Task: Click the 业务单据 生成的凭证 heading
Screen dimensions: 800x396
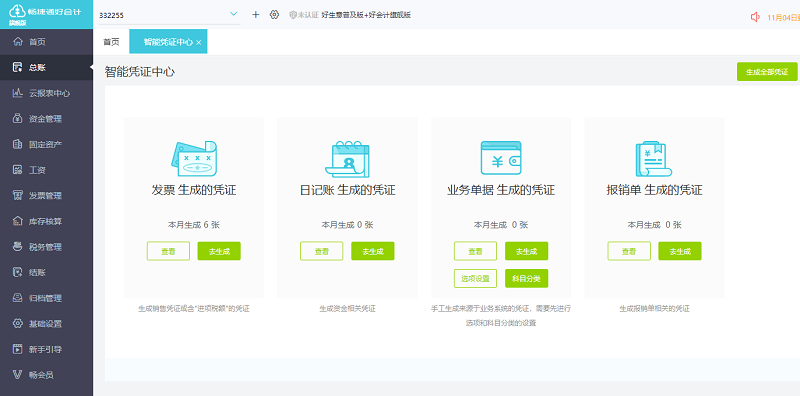Action: pyautogui.click(x=501, y=190)
